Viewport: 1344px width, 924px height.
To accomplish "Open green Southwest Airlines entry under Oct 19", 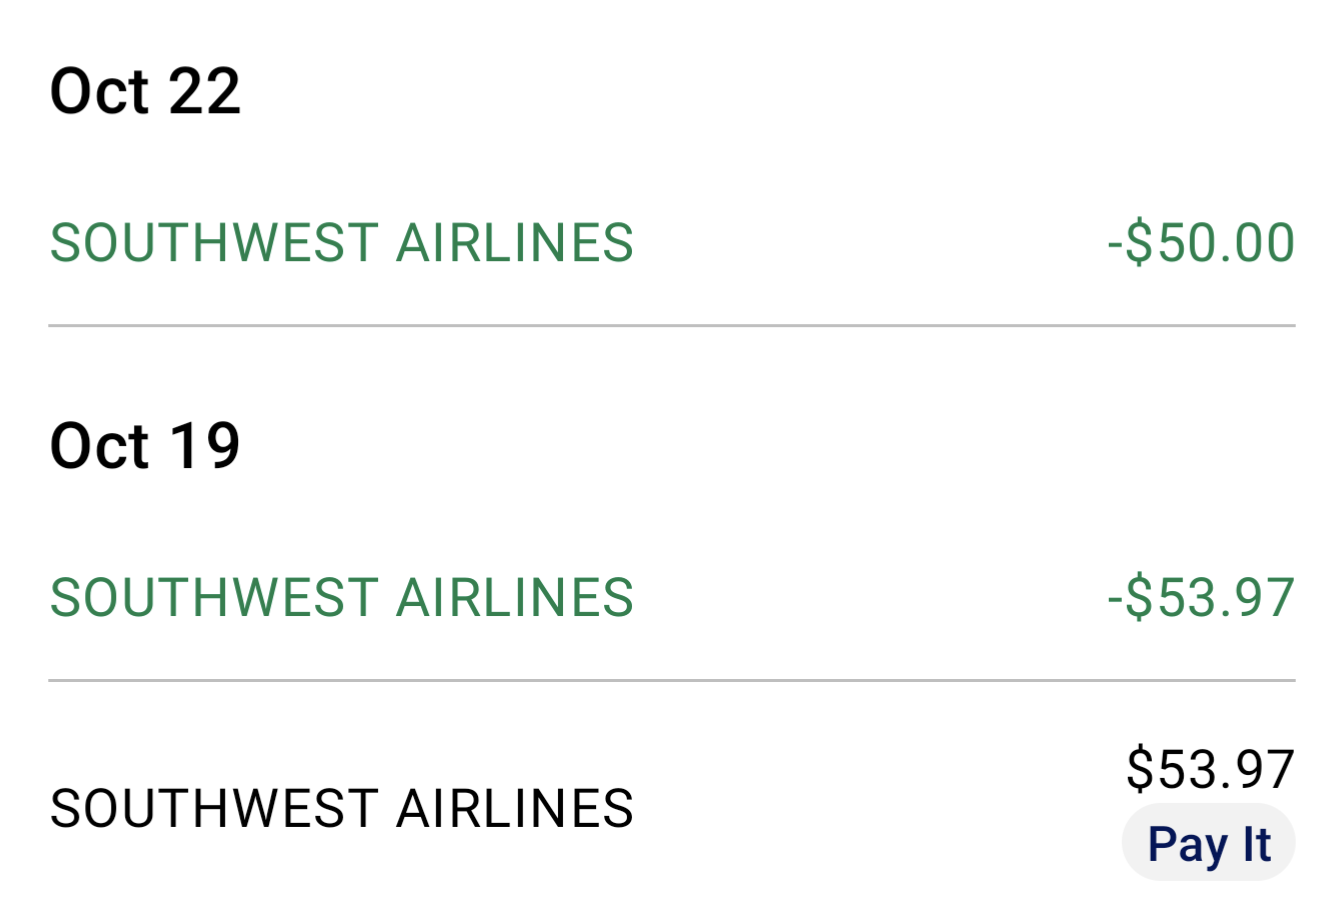I will point(672,597).
